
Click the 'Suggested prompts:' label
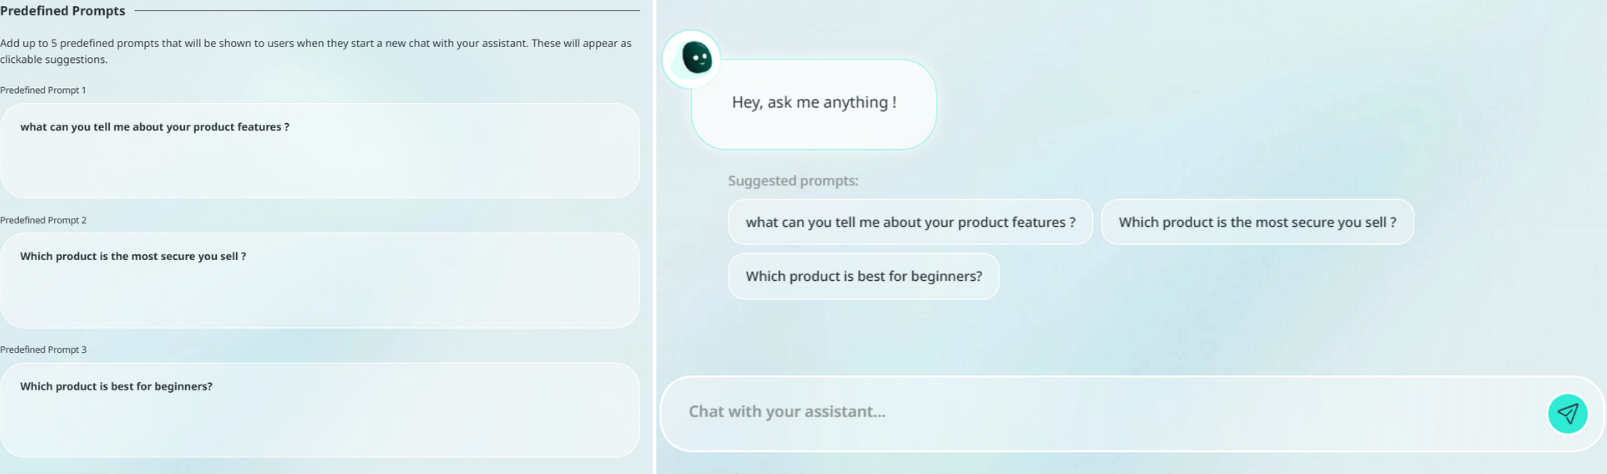click(x=793, y=181)
